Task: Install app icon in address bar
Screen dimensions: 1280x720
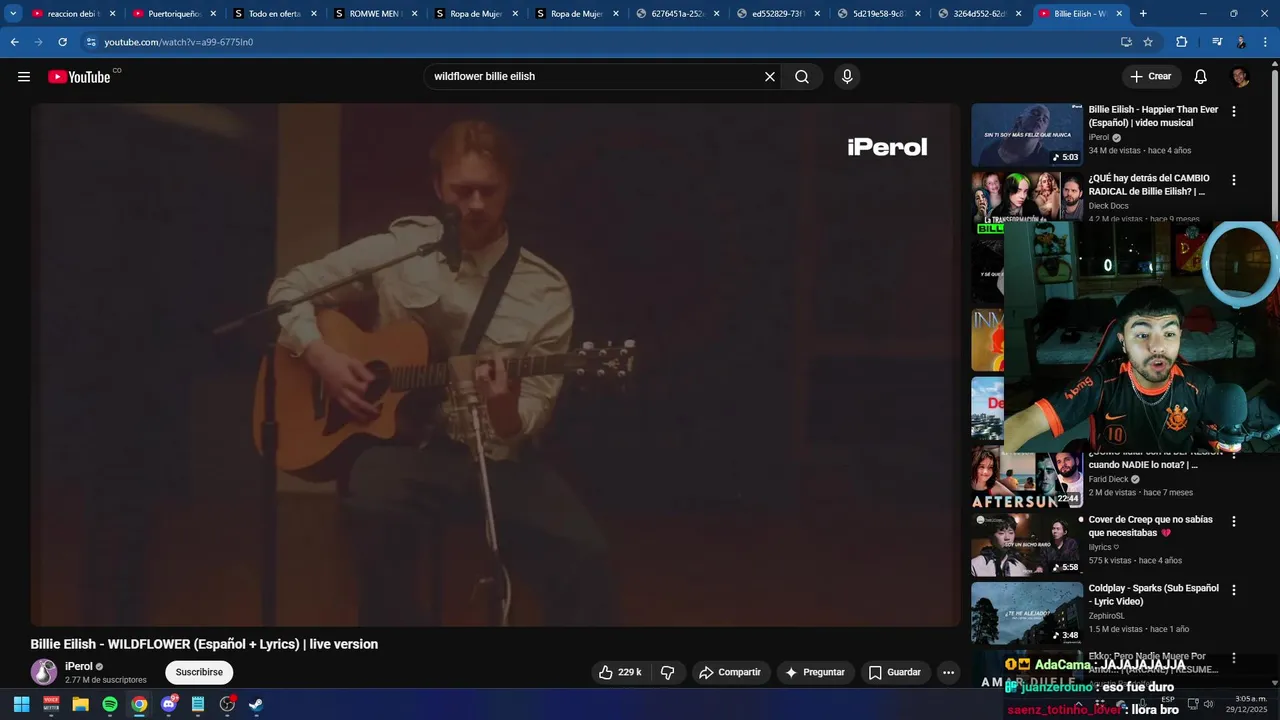Action: 1126,42
